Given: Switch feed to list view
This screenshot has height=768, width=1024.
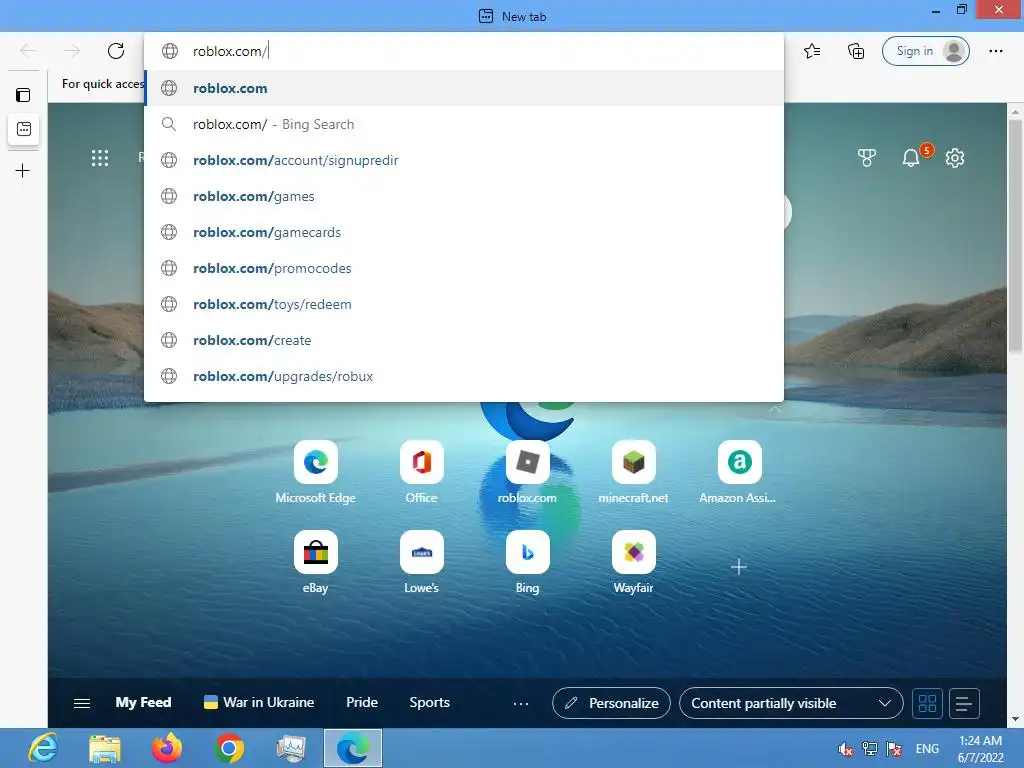Looking at the screenshot, I should tap(964, 703).
